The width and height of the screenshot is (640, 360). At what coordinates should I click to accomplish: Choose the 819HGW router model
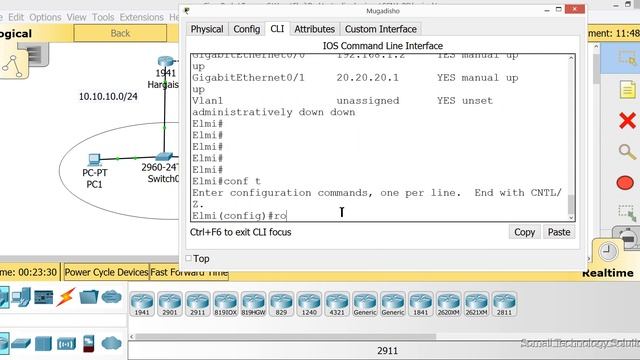(253, 304)
